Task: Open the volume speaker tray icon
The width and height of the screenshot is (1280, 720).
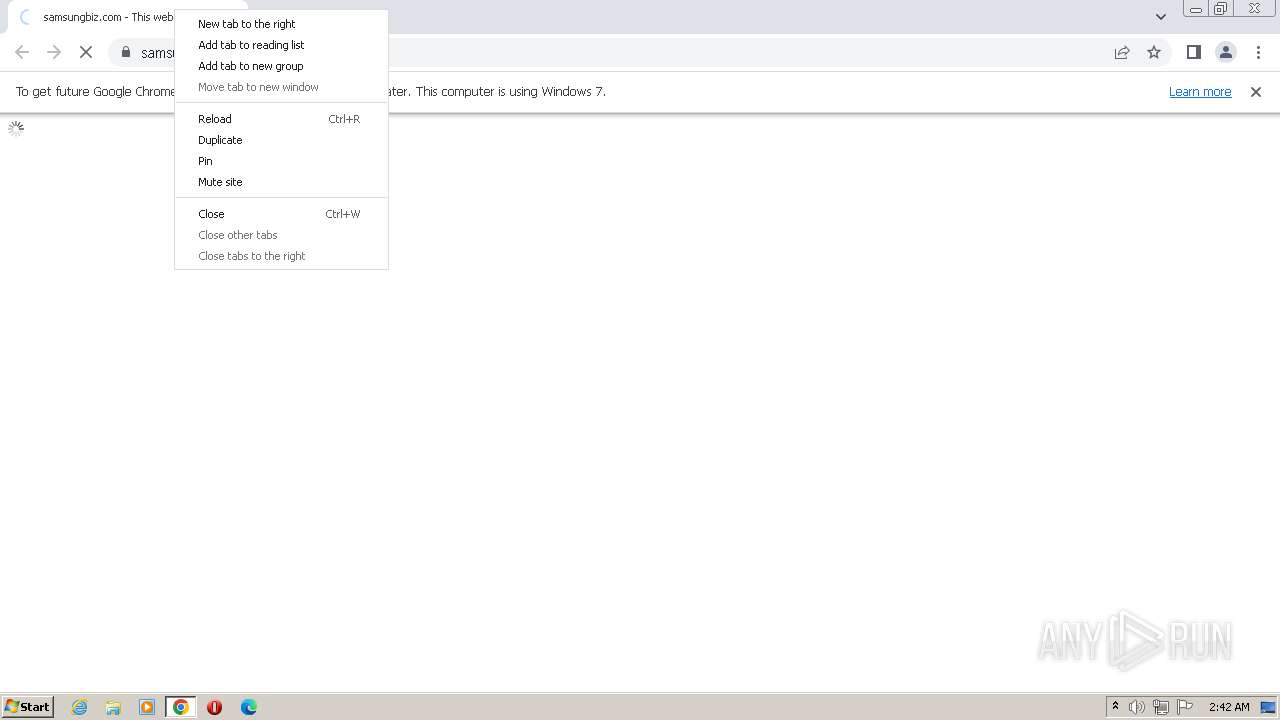Action: click(x=1137, y=707)
